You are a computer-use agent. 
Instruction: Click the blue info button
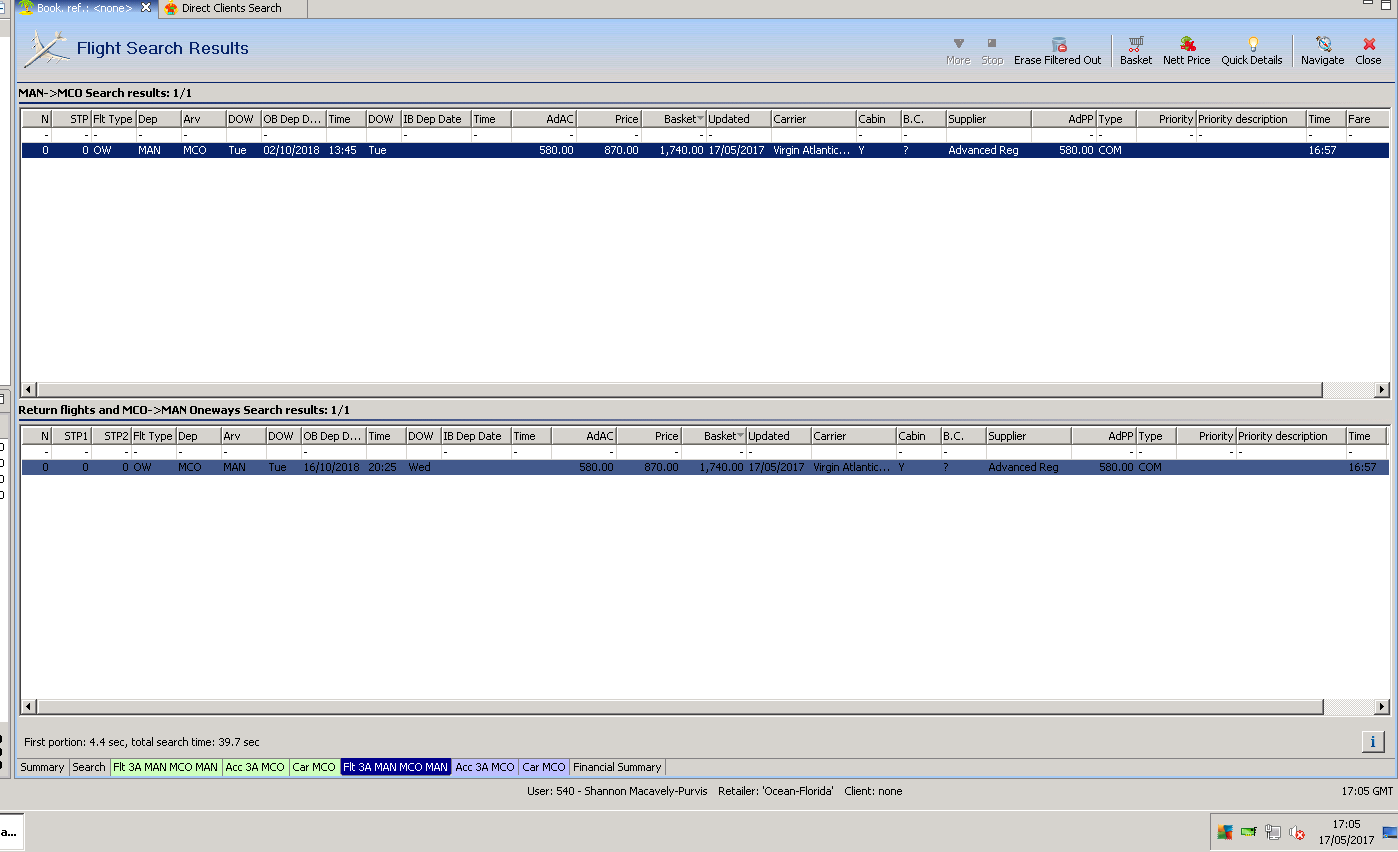pos(1373,742)
